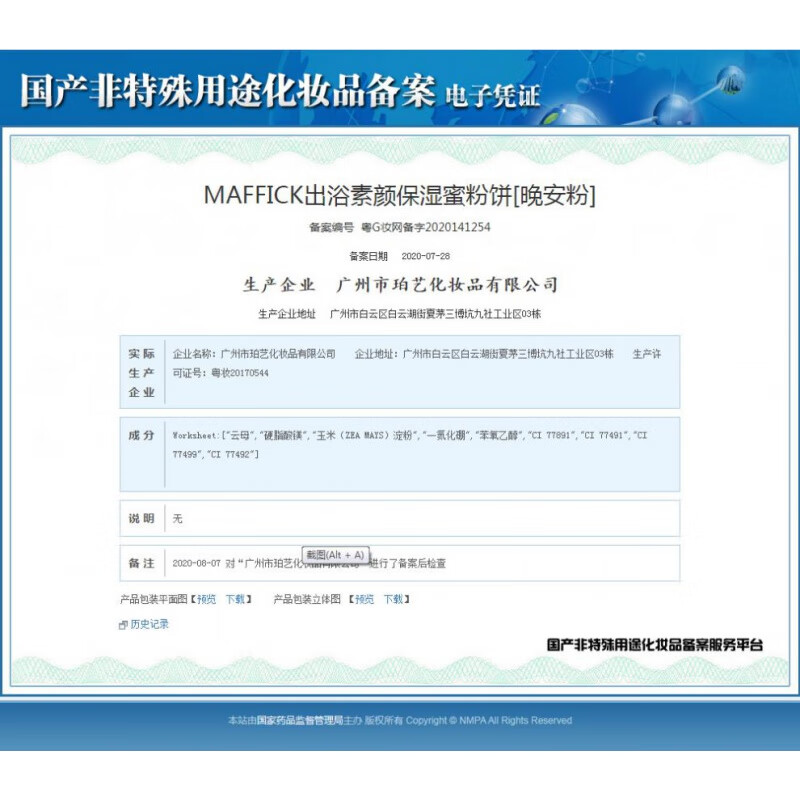
Task: Download the 产品包装平面图 flat packaging image
Action: tap(235, 599)
